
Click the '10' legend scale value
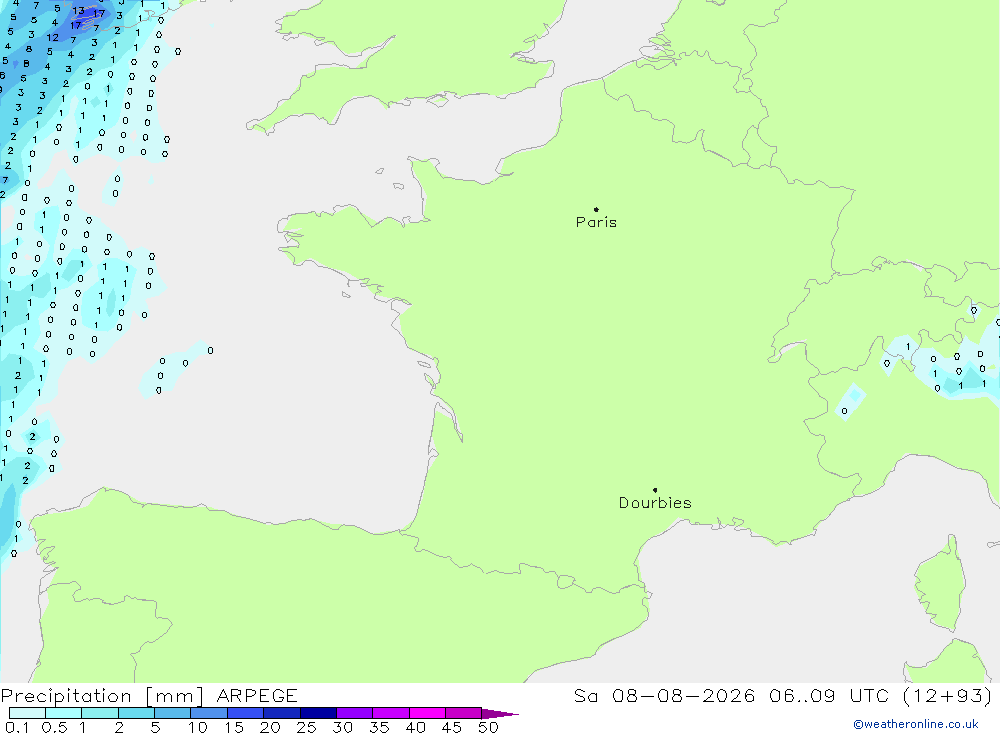coord(198,727)
